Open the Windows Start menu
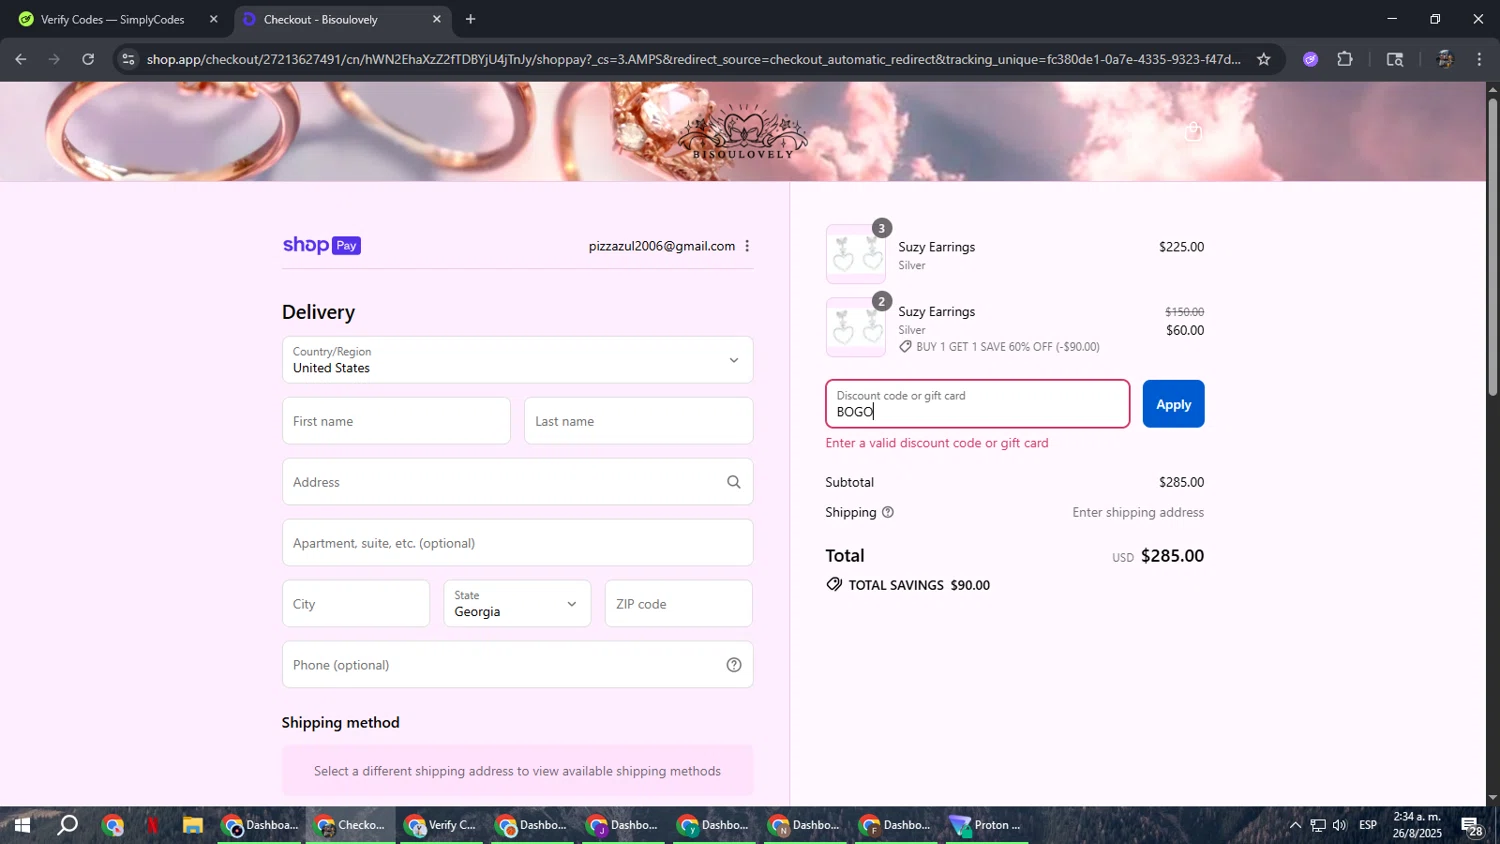Viewport: 1500px width, 844px height. (x=21, y=825)
